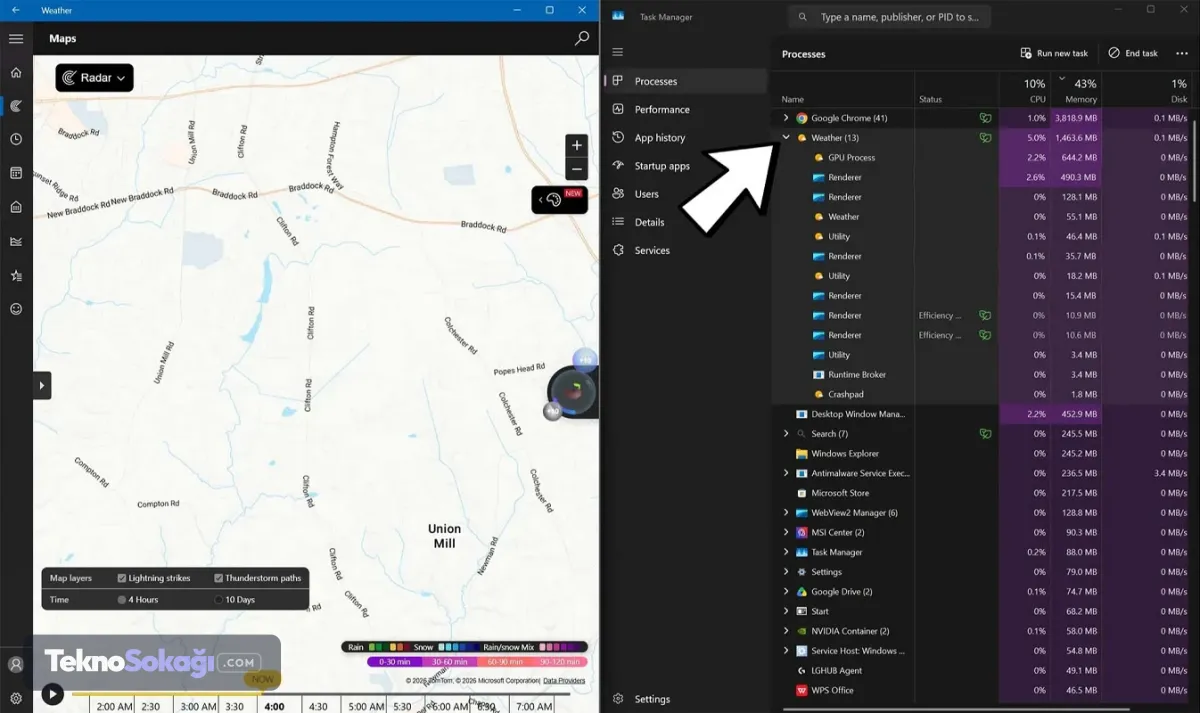1200x713 pixels.
Task: Click Run new task button
Action: [x=1054, y=53]
